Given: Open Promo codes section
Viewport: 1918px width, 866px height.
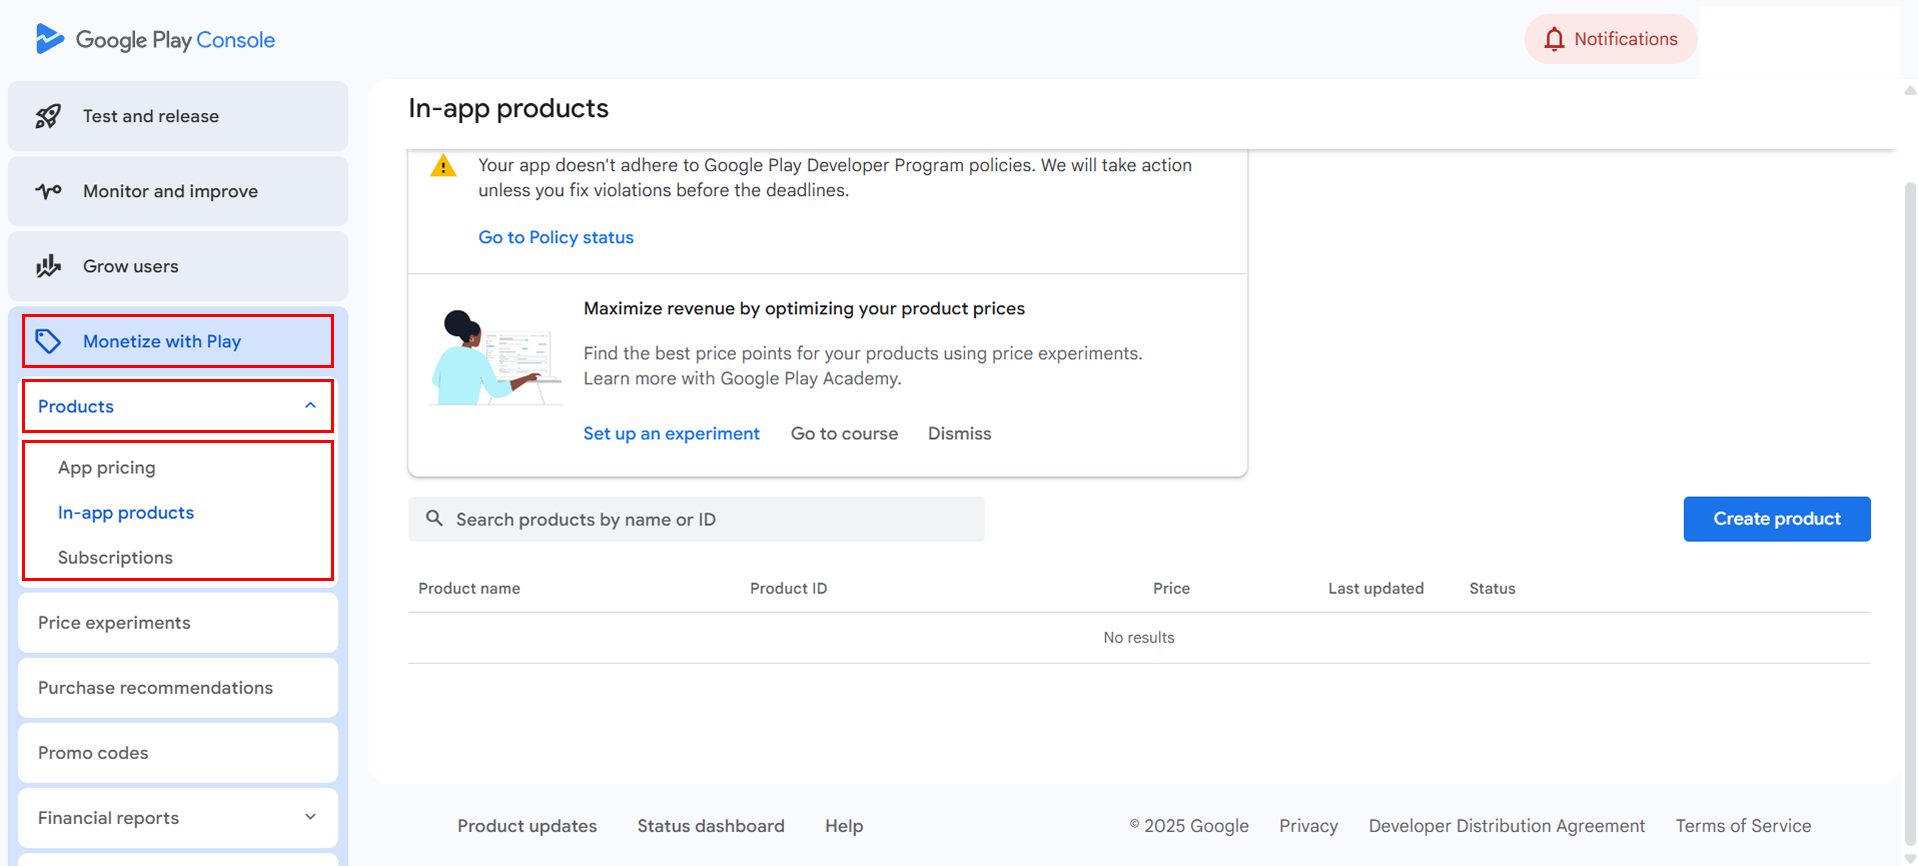Looking at the screenshot, I should point(178,752).
